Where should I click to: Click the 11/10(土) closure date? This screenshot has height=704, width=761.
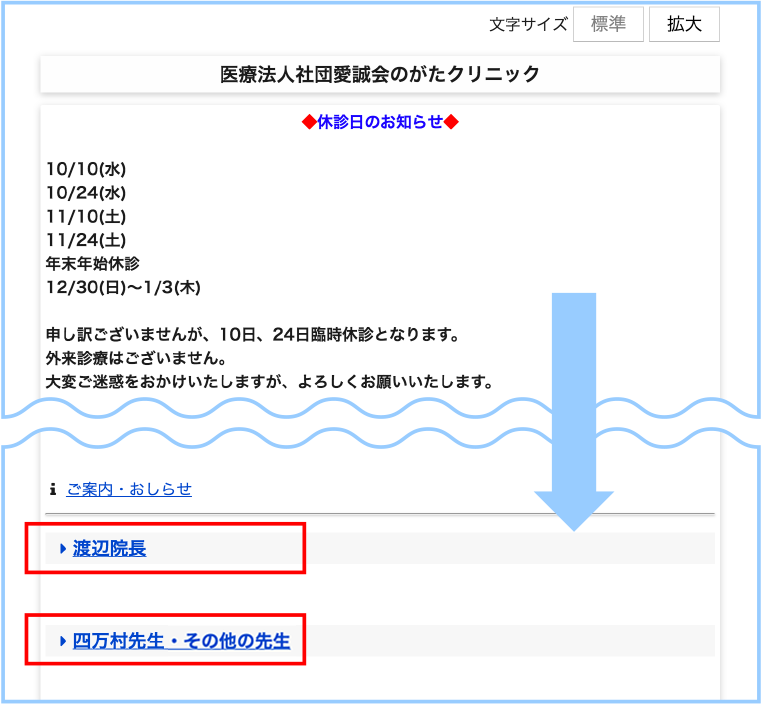(x=86, y=216)
